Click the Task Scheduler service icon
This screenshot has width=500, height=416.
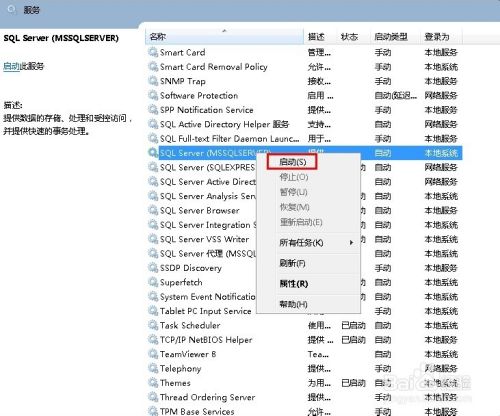tap(153, 325)
